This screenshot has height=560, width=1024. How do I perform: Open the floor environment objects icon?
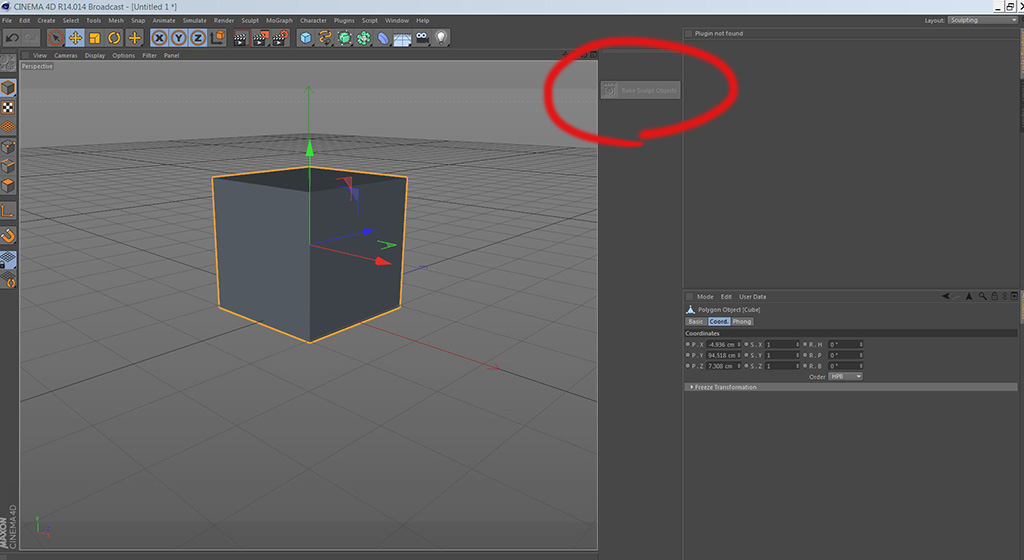pos(402,39)
